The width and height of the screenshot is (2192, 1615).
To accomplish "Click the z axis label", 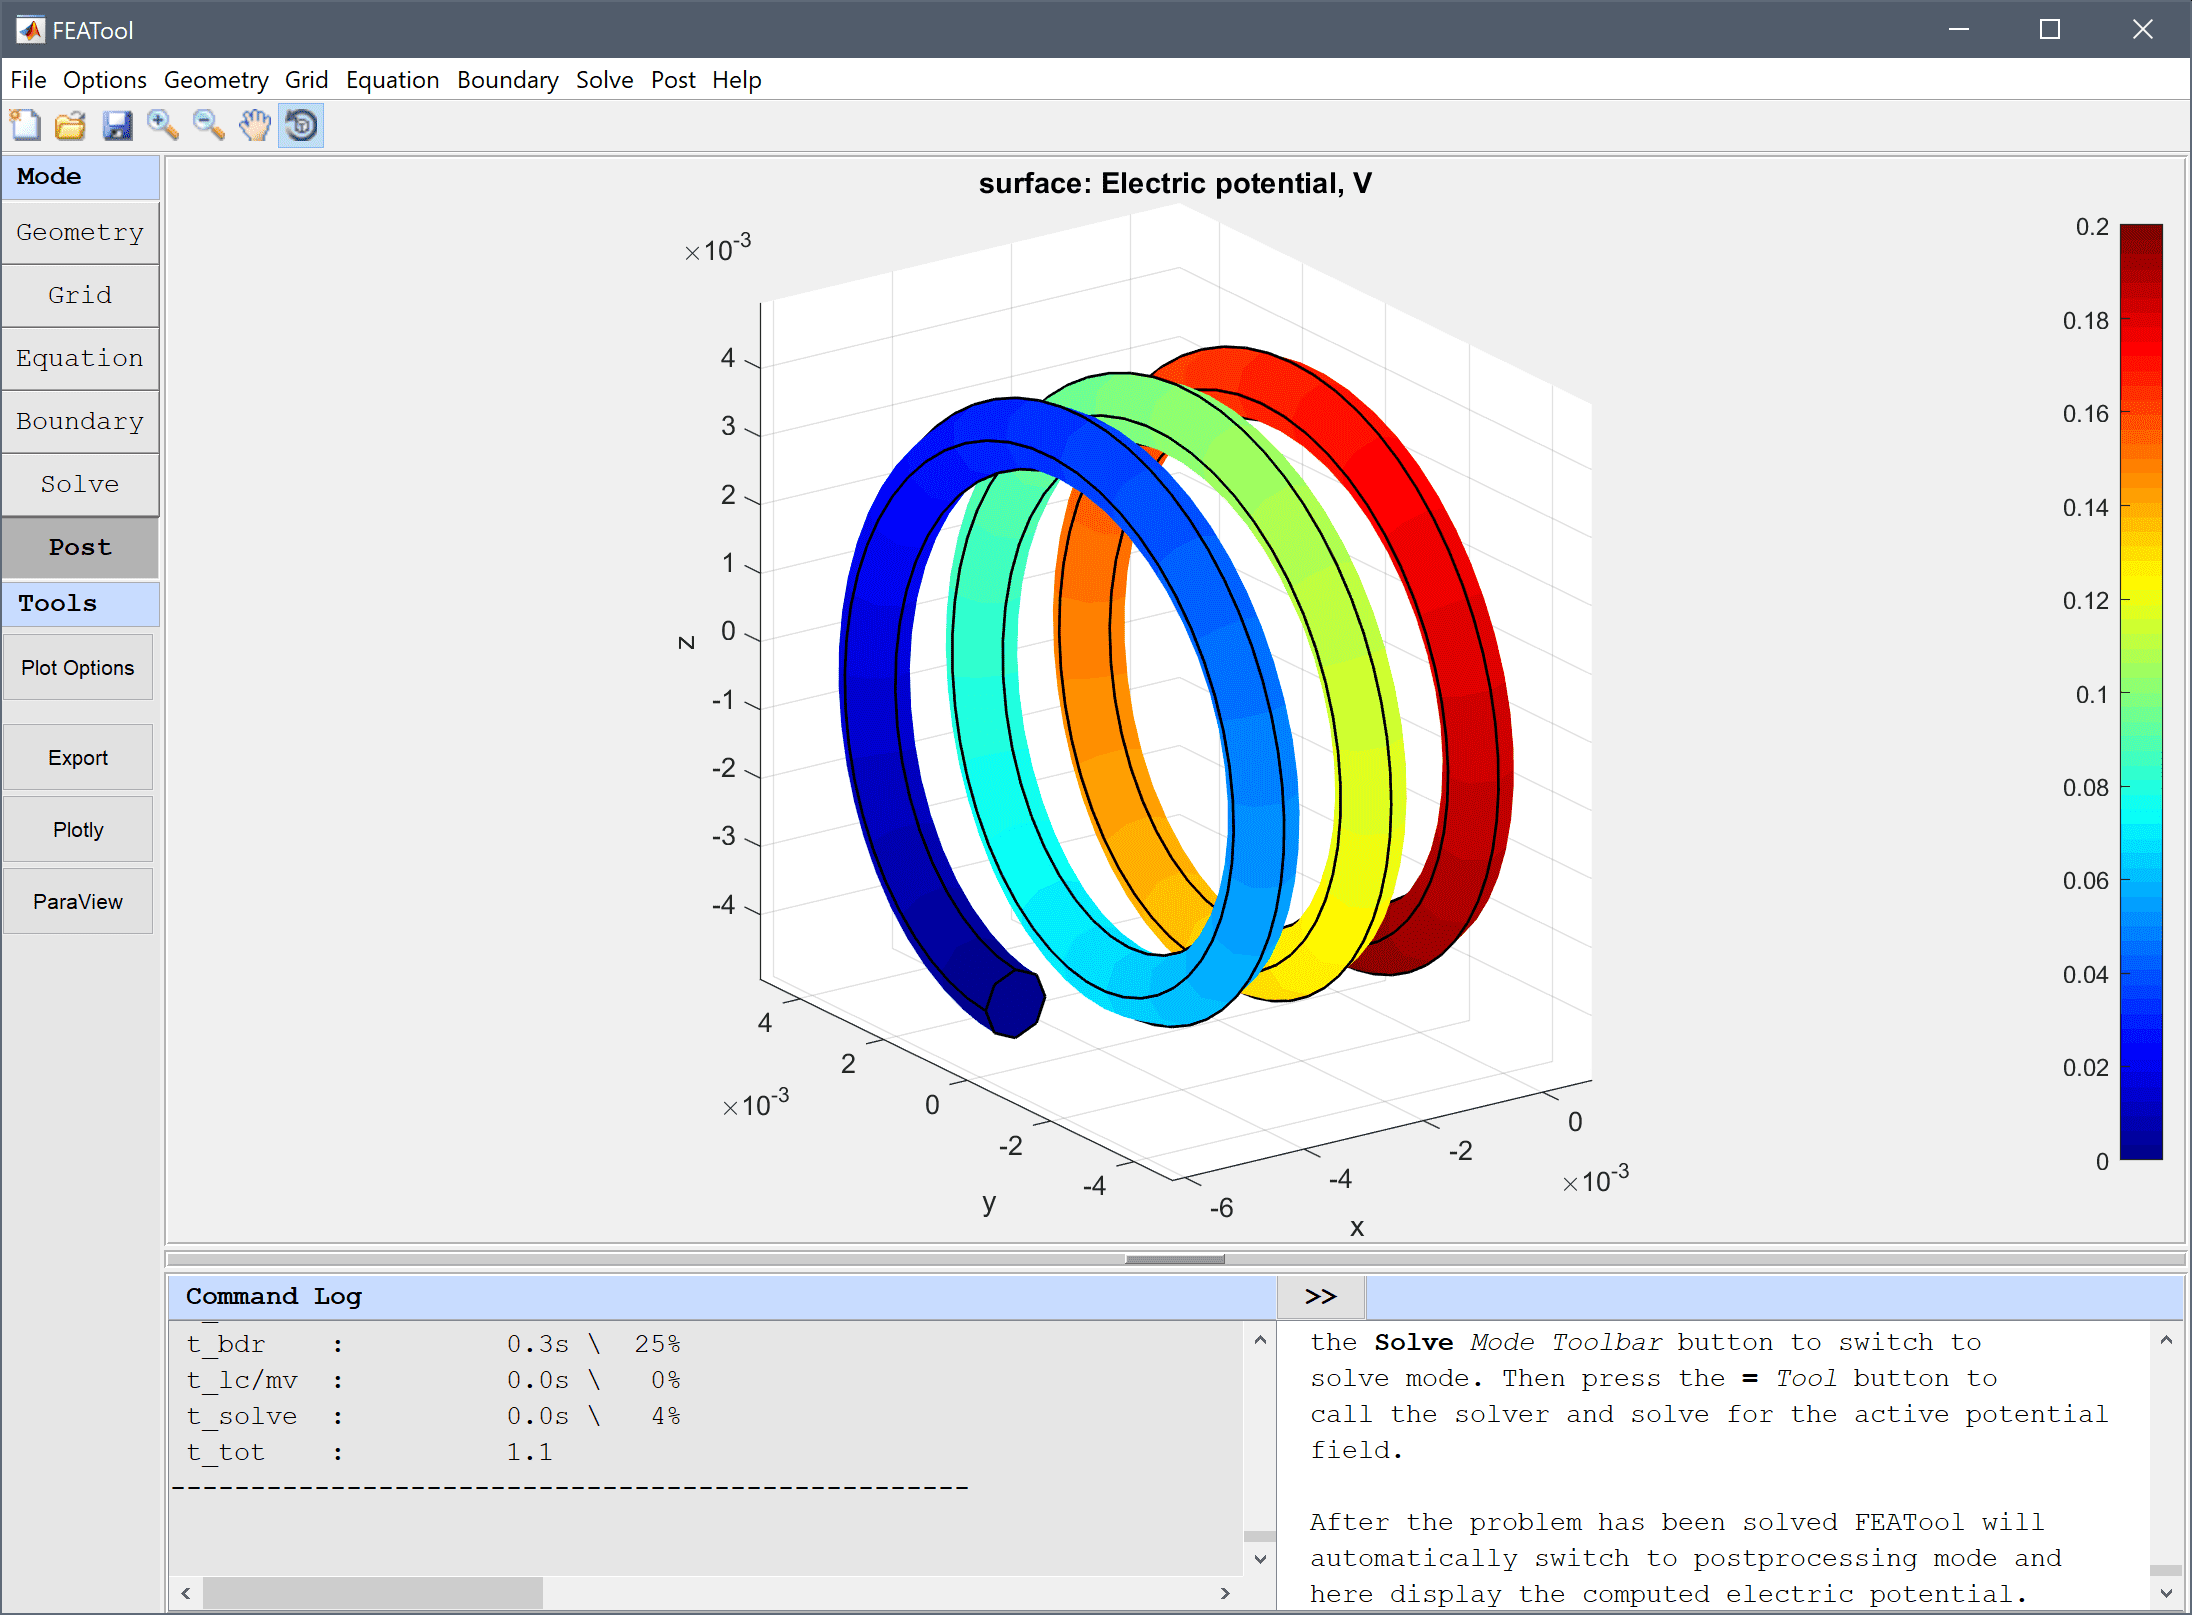I will pos(686,642).
